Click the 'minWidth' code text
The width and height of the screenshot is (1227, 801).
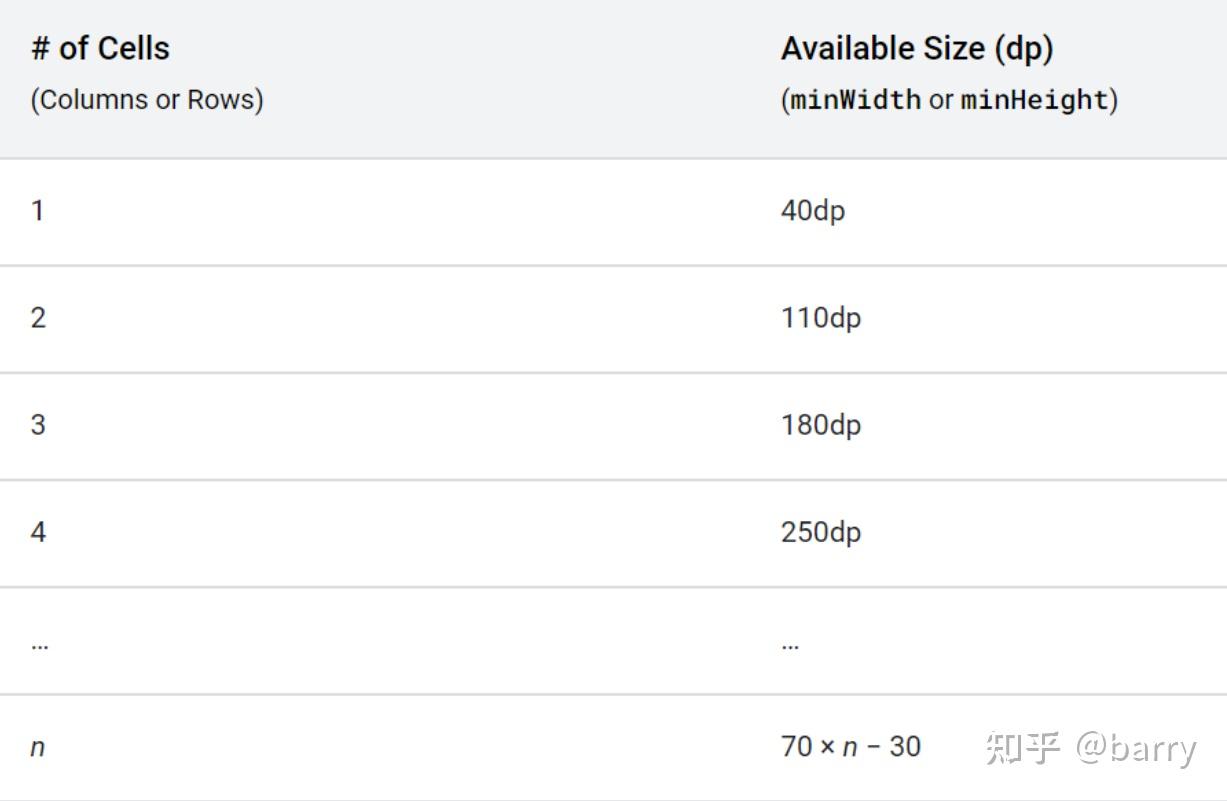click(x=856, y=99)
